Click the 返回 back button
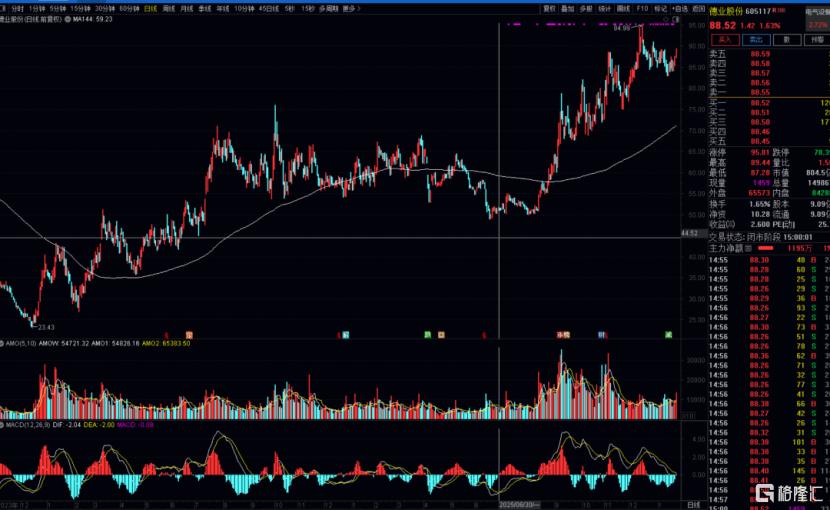Image resolution: width=830 pixels, height=510 pixels. (x=699, y=9)
